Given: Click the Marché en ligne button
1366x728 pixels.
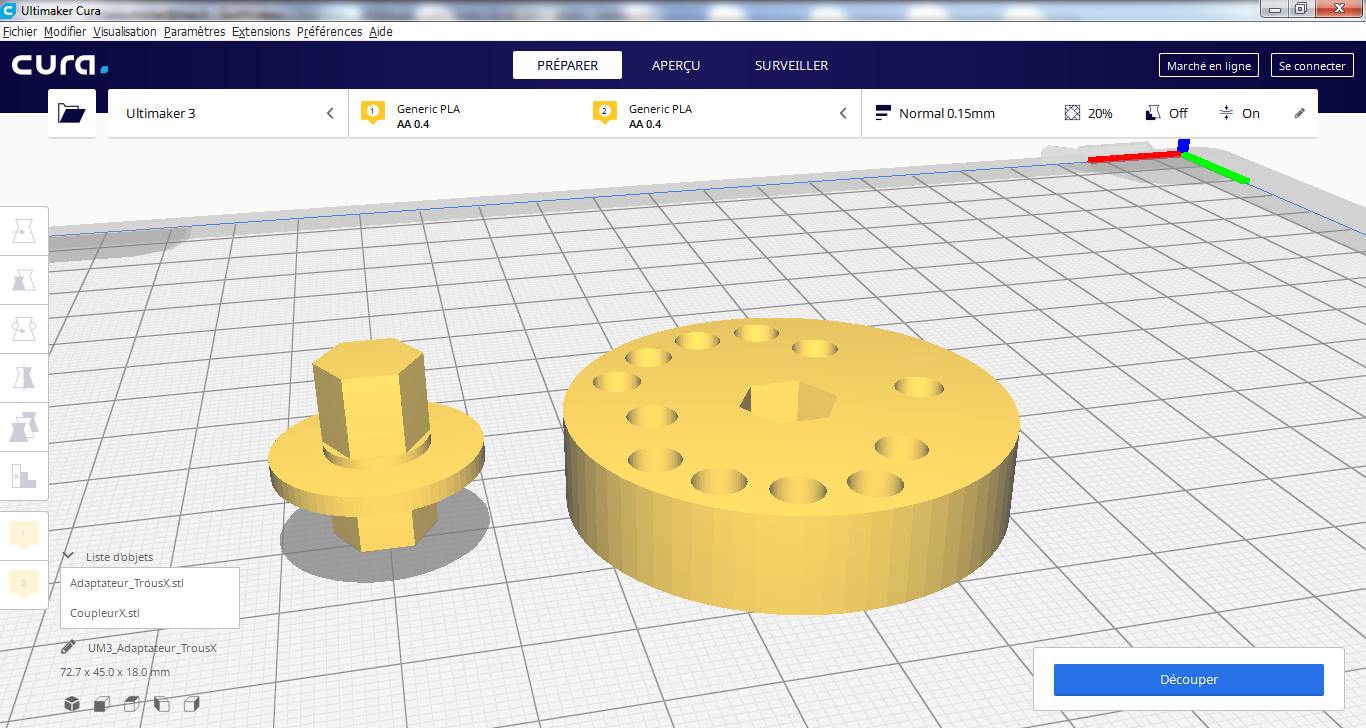Looking at the screenshot, I should [1209, 66].
